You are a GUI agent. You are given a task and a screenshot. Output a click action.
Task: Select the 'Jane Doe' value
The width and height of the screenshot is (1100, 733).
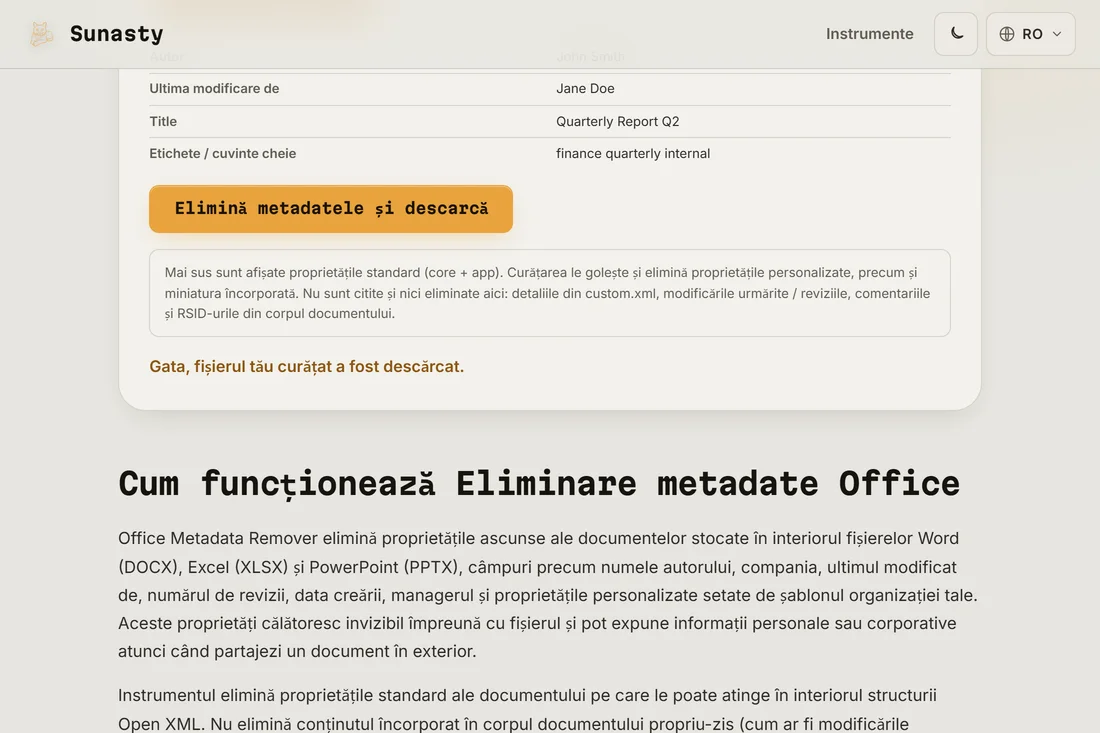coord(585,88)
